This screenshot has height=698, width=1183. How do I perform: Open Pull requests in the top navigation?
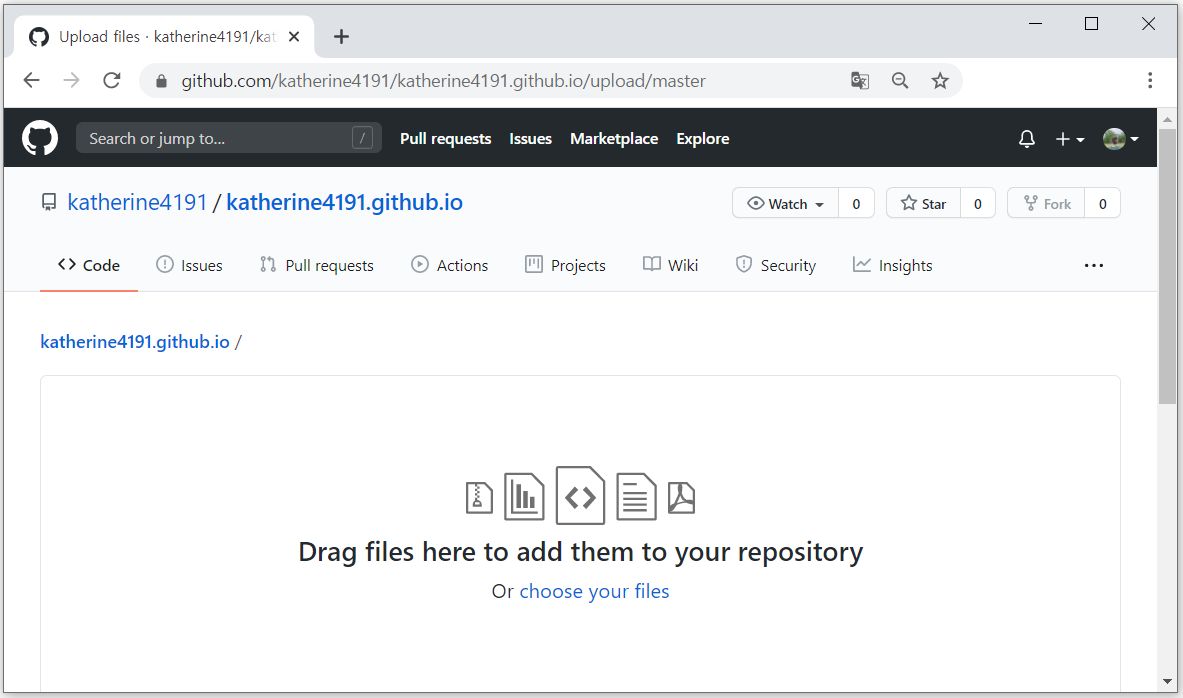(x=445, y=139)
